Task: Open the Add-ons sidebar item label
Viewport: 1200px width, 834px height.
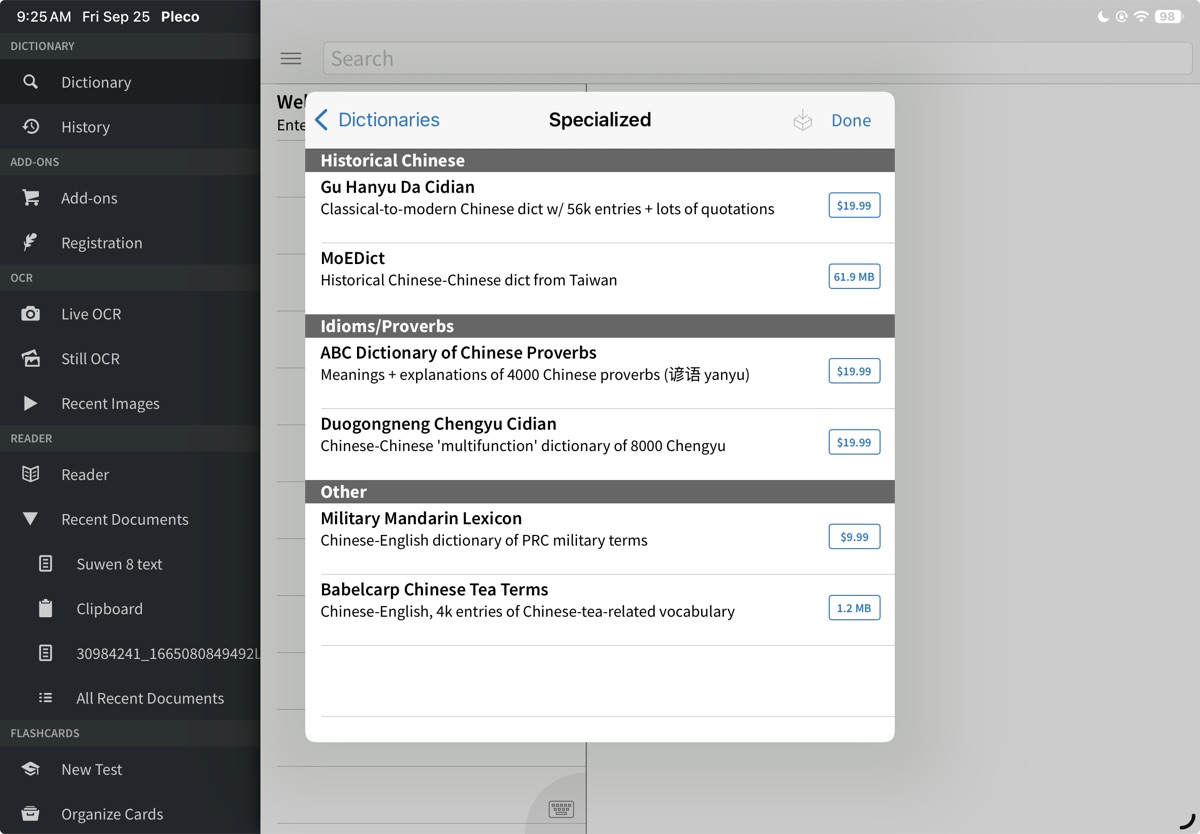Action: tap(89, 198)
